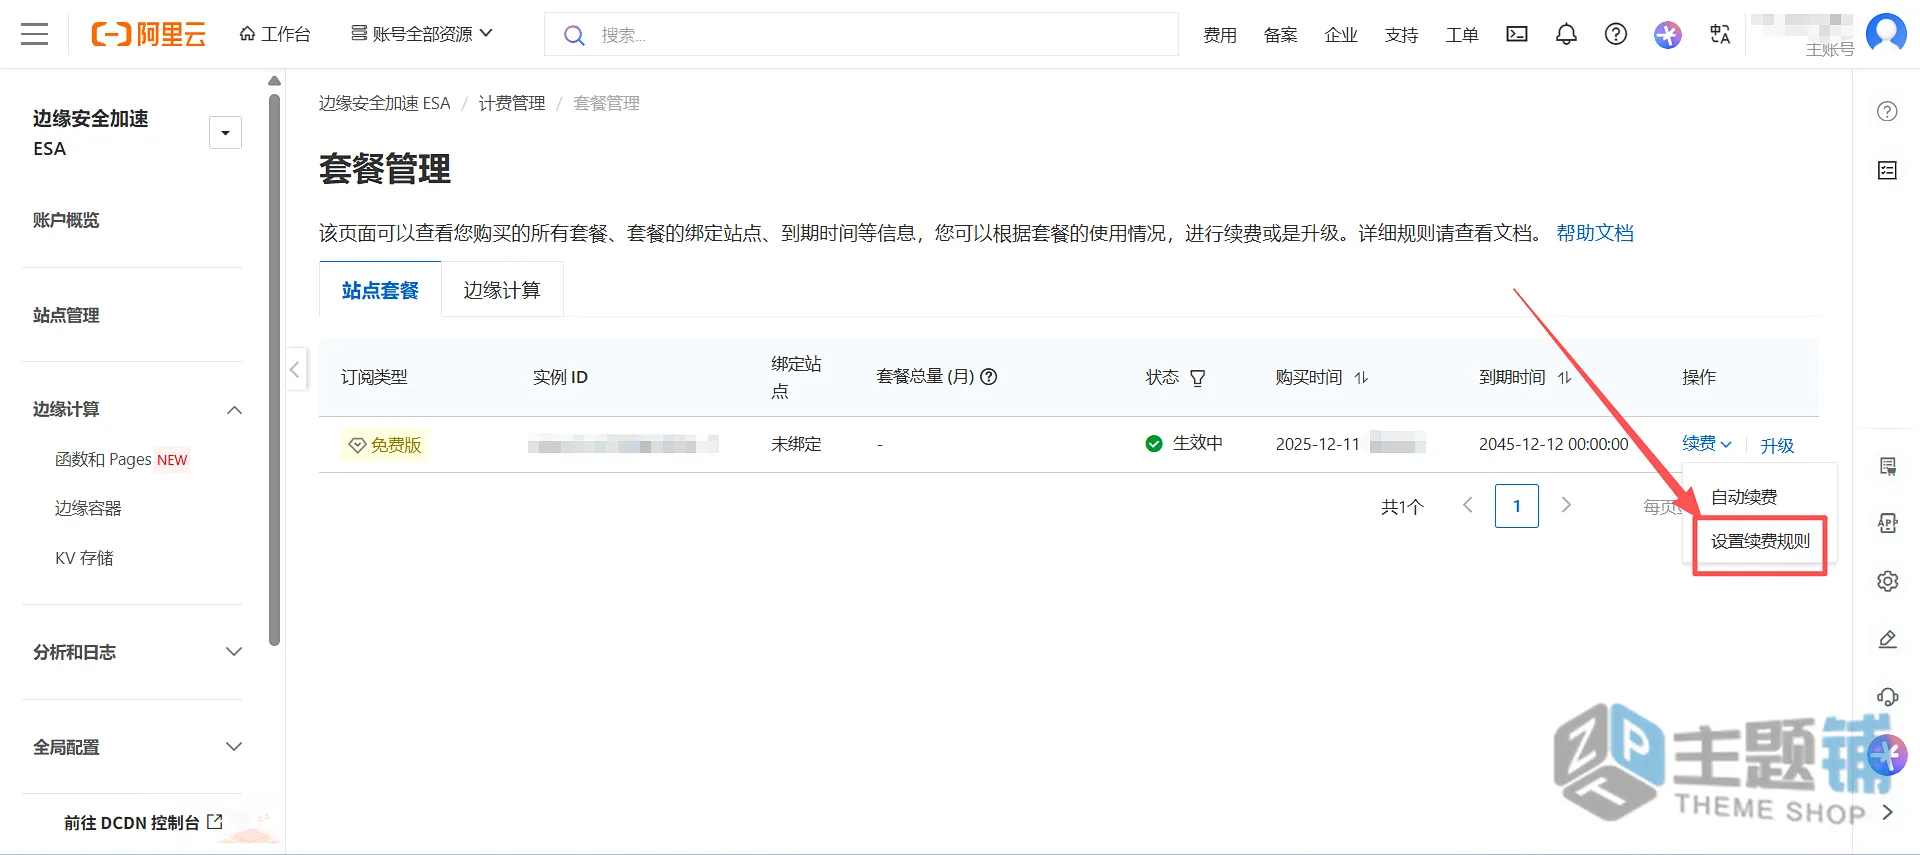Screen dimensions: 1920x855
Task: Open KV 存储 in the sidebar
Action: point(84,558)
